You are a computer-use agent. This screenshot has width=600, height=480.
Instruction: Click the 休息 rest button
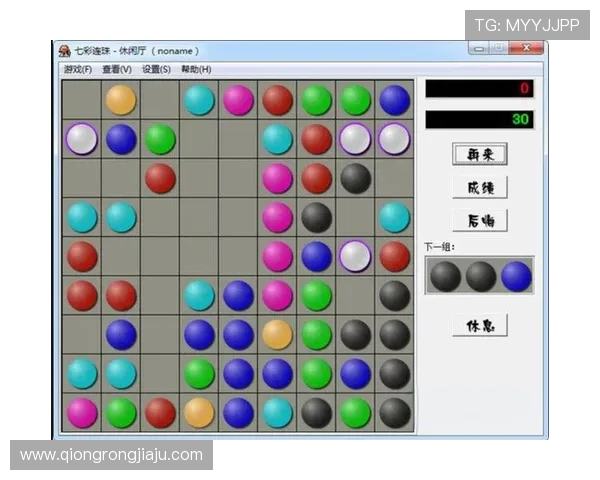click(480, 325)
